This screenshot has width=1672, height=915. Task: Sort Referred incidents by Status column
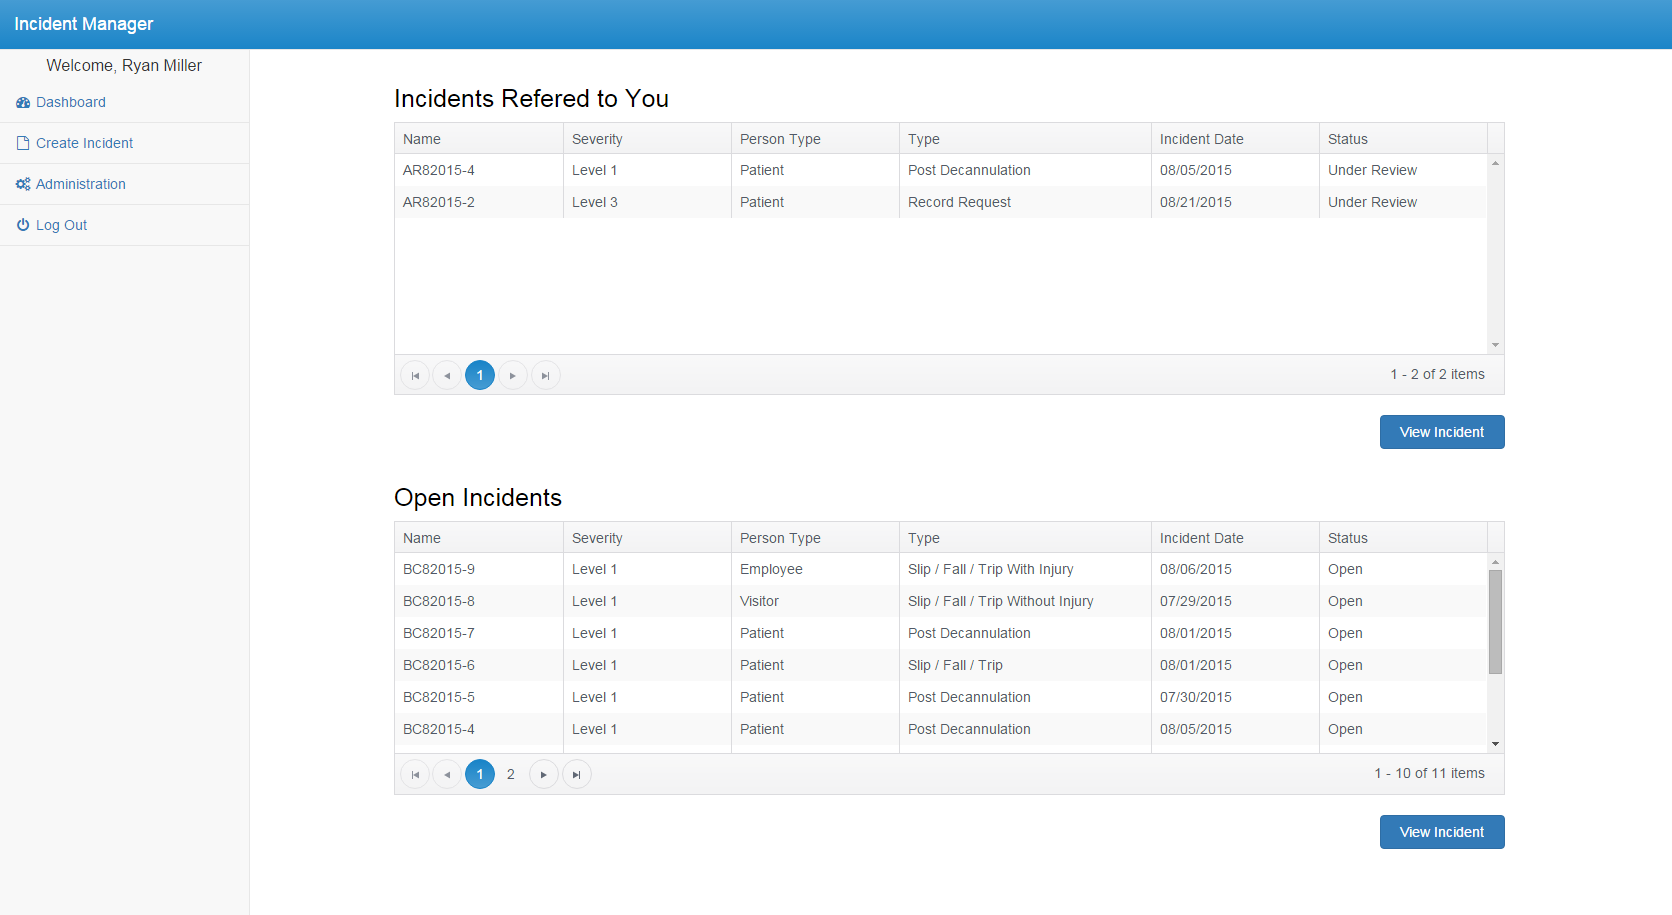tap(1403, 139)
